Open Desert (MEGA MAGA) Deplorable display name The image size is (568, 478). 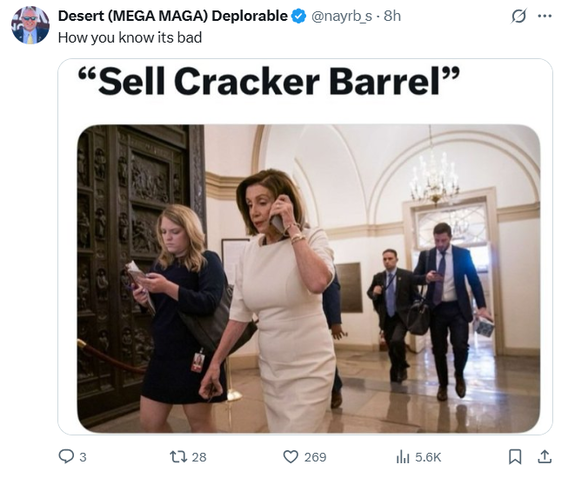(173, 16)
